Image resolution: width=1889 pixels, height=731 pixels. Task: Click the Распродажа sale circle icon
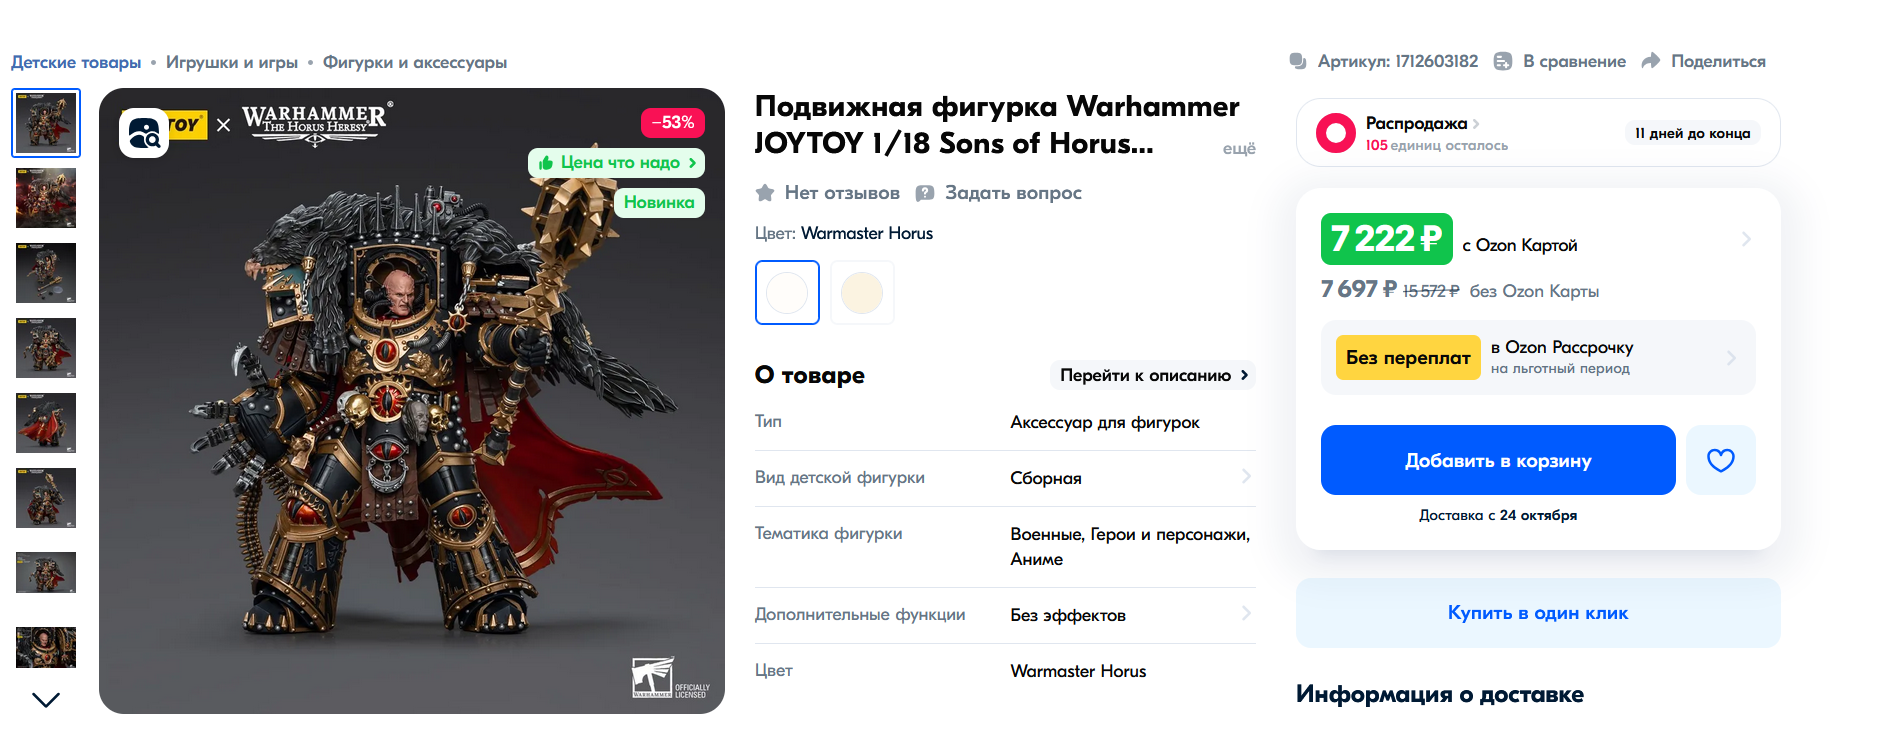pos(1336,132)
